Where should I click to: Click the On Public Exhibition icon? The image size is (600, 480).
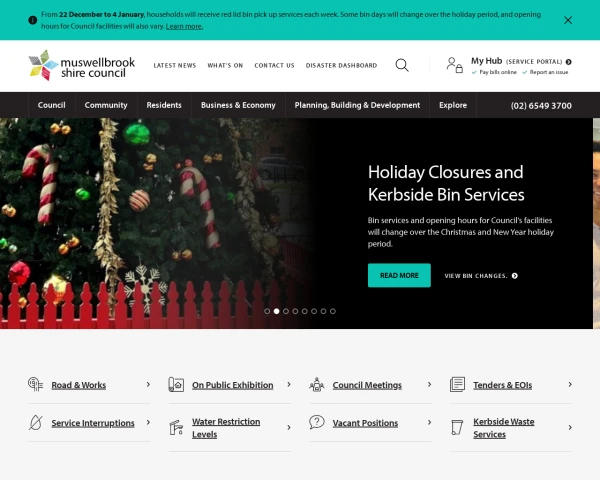[176, 384]
